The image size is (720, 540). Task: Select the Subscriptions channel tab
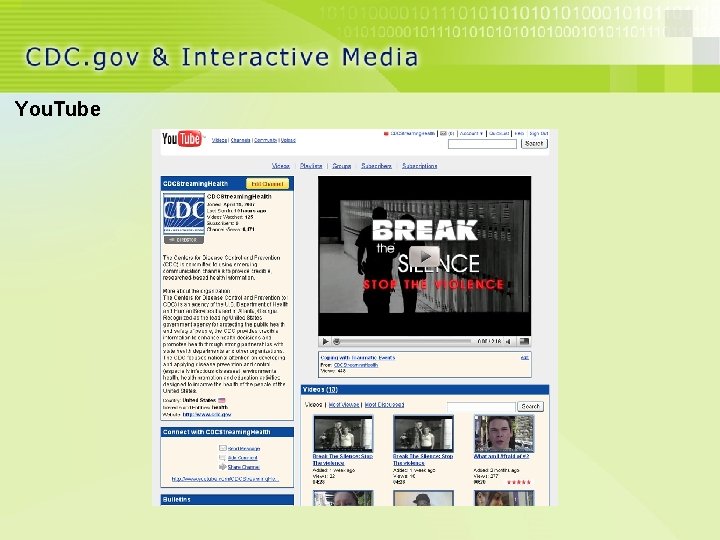[419, 166]
